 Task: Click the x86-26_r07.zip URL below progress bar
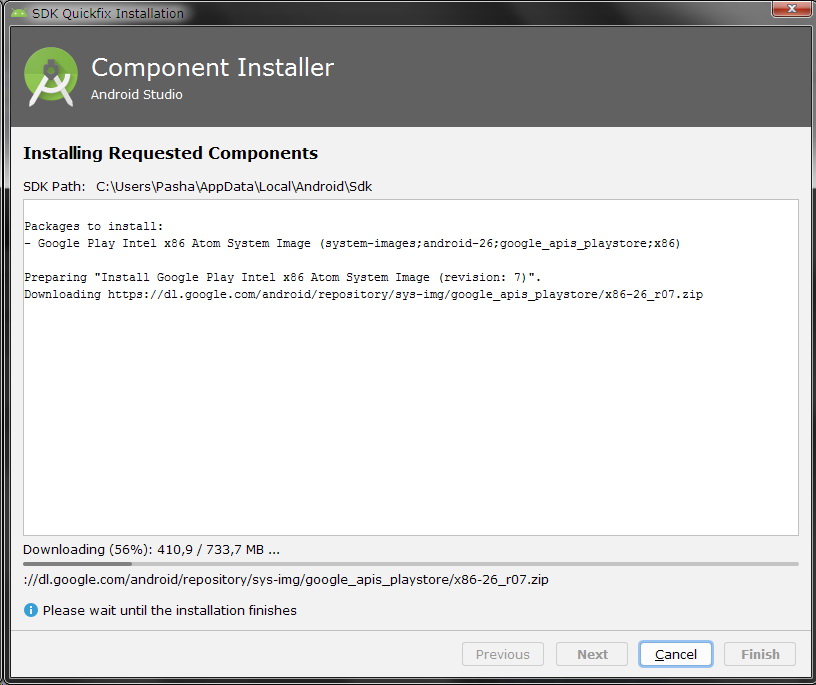pos(286,579)
